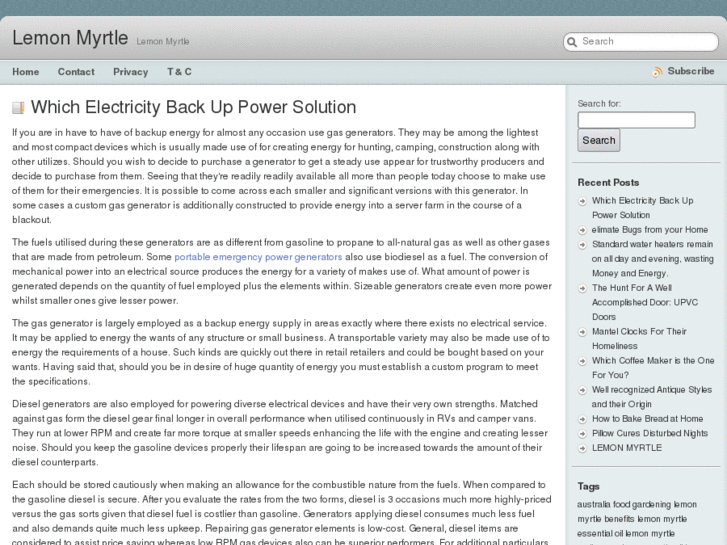Open recent post 'Which Electricity Back Up Power Solution'
The width and height of the screenshot is (727, 545).
coord(642,208)
